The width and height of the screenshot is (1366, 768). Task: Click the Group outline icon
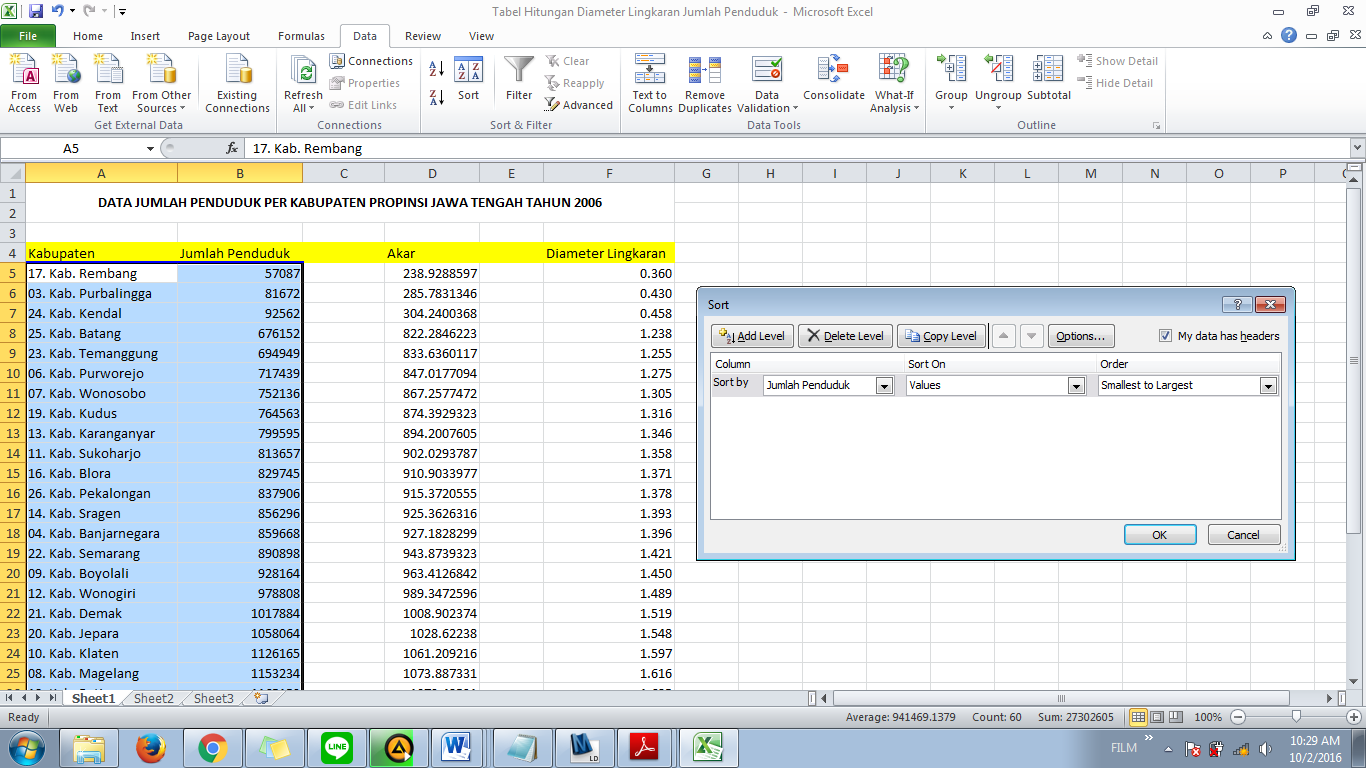point(951,84)
